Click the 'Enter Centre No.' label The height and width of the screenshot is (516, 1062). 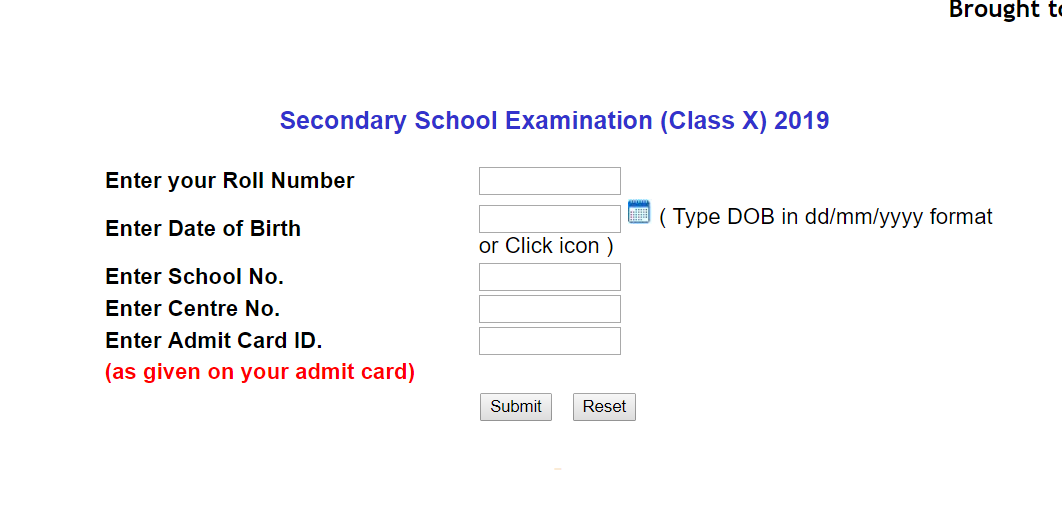pos(192,309)
